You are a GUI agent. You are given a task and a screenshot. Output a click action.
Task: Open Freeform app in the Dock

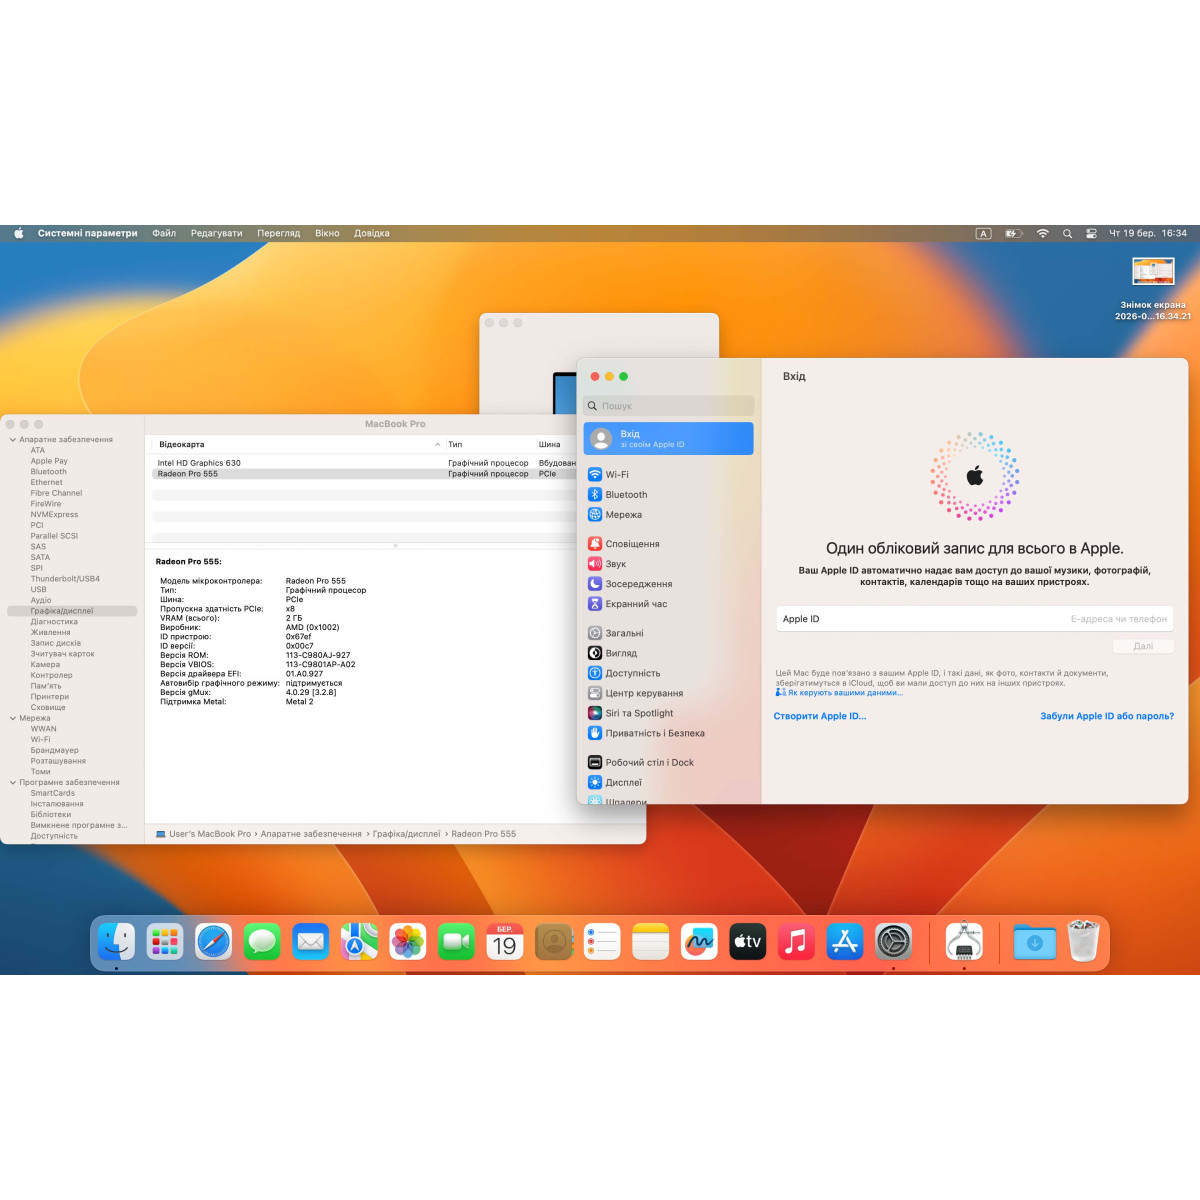(x=699, y=941)
